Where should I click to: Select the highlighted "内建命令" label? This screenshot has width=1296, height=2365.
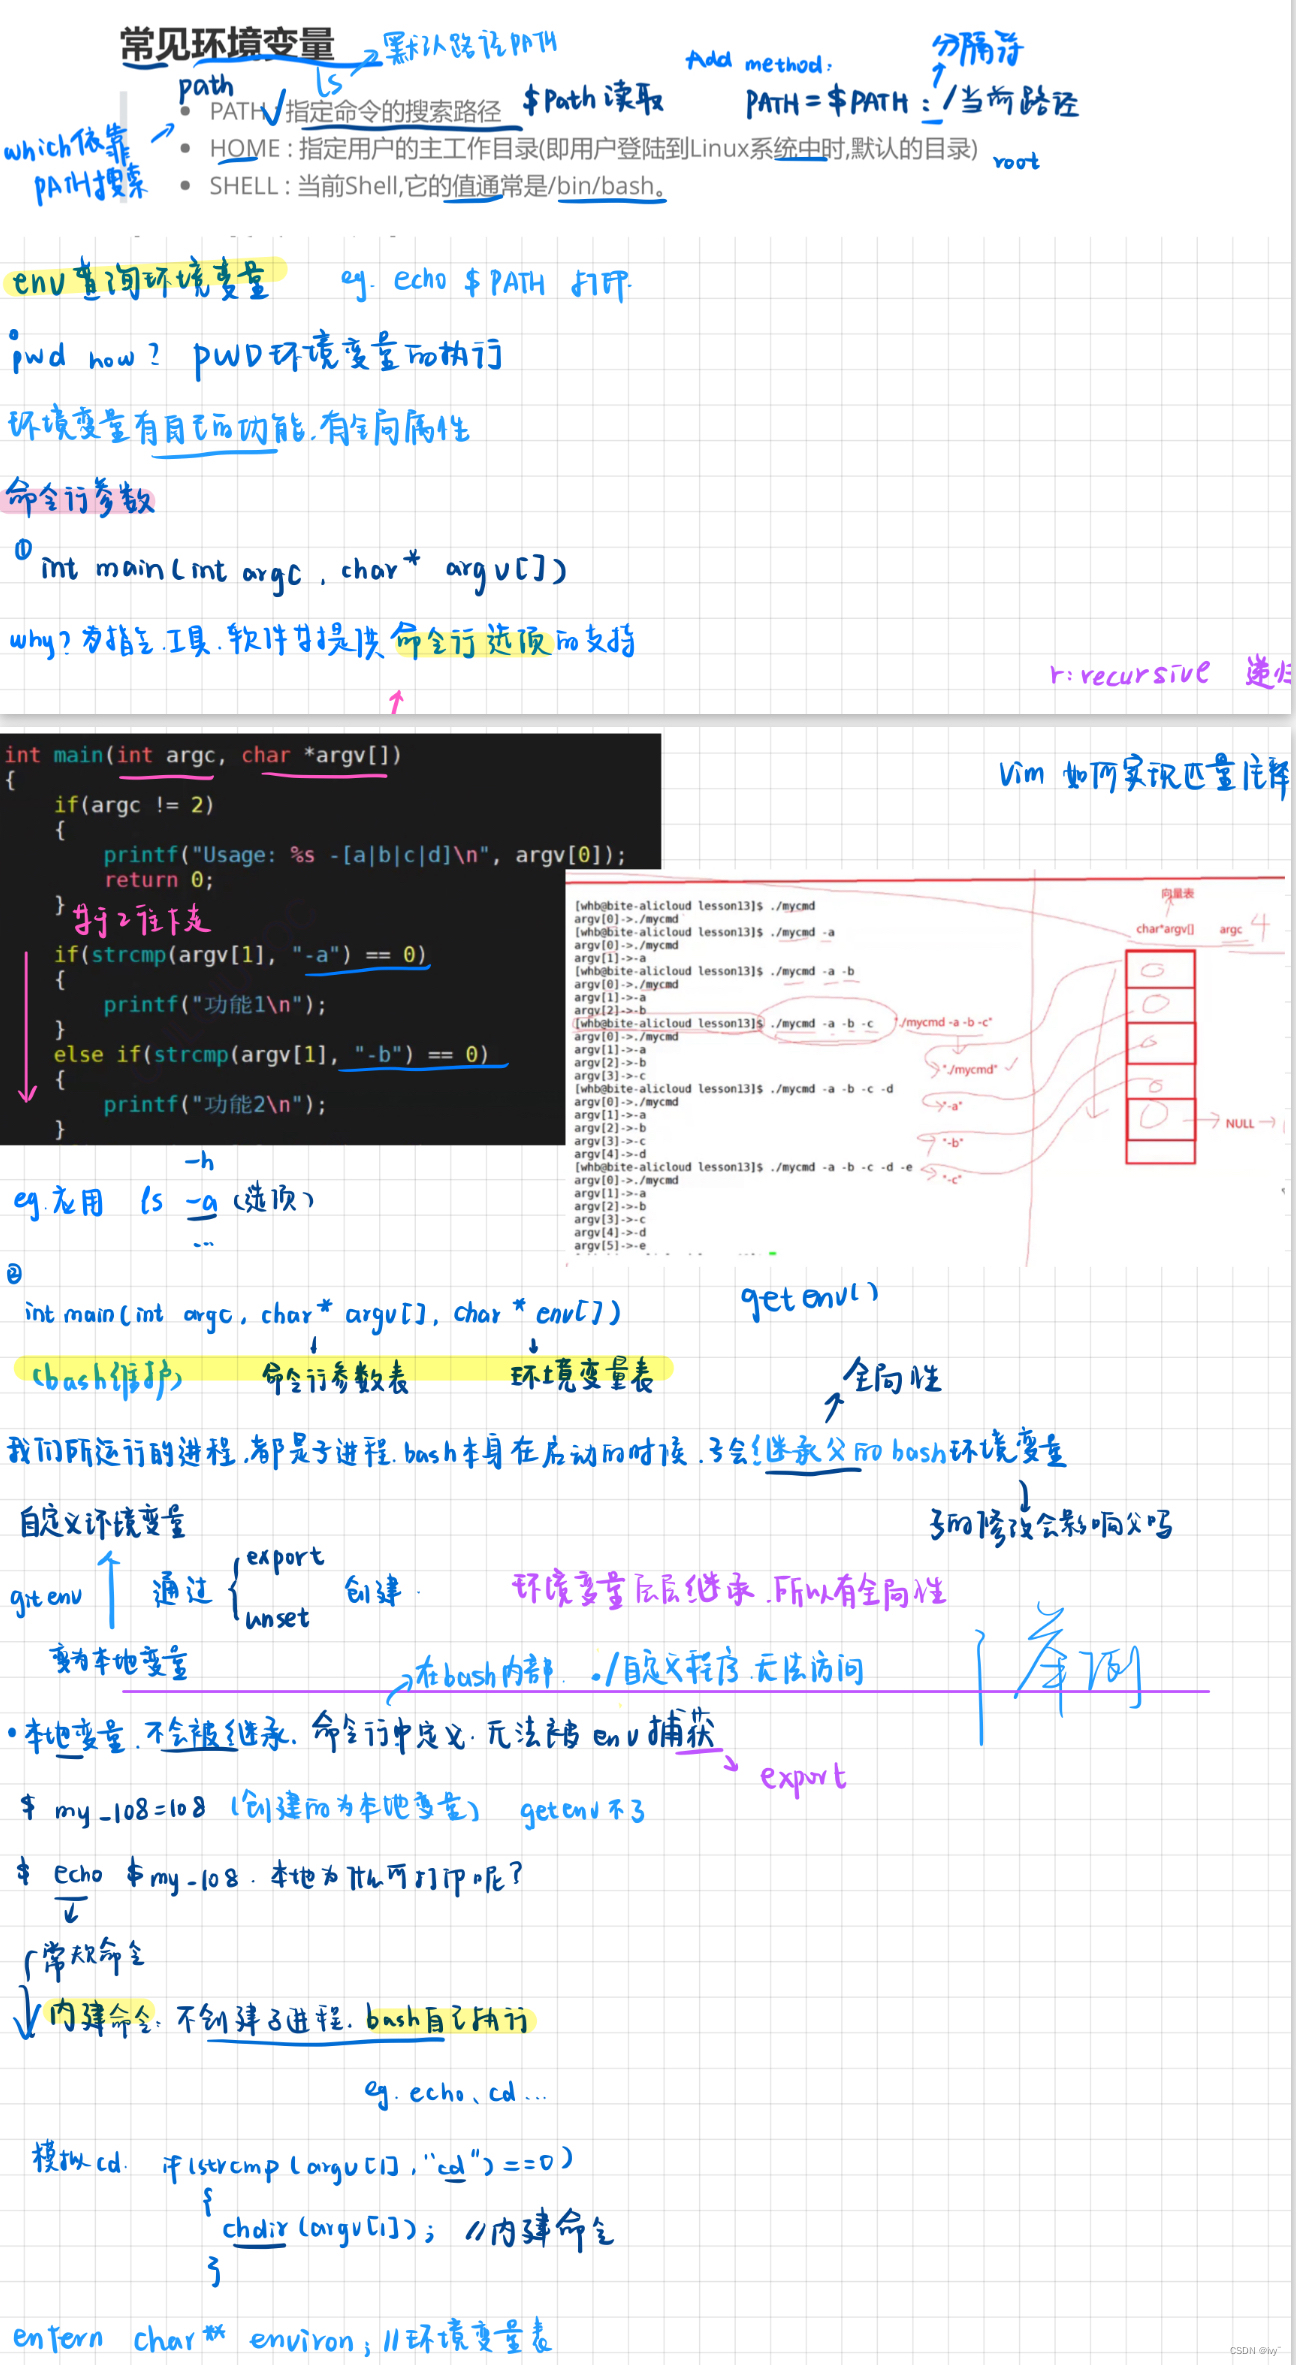tap(102, 2018)
